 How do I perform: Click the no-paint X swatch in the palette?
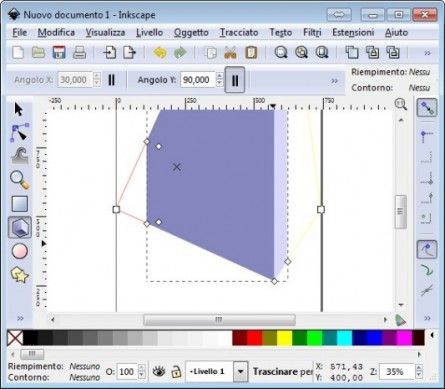click(x=15, y=338)
